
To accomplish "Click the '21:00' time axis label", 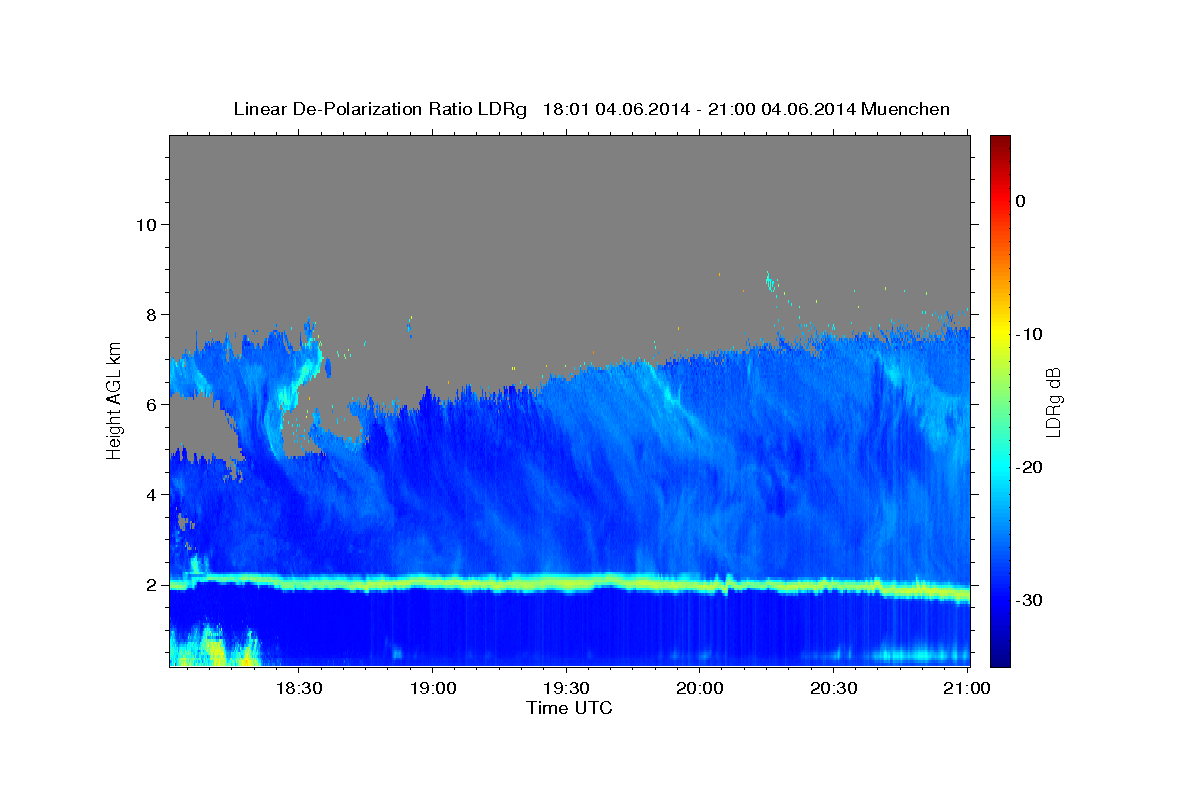I will (968, 689).
